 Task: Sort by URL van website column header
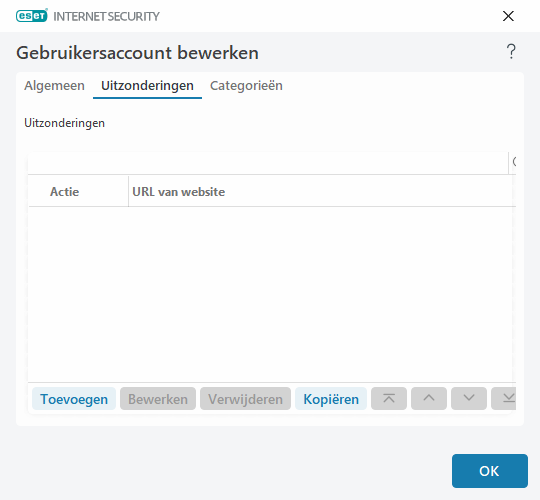click(322, 191)
